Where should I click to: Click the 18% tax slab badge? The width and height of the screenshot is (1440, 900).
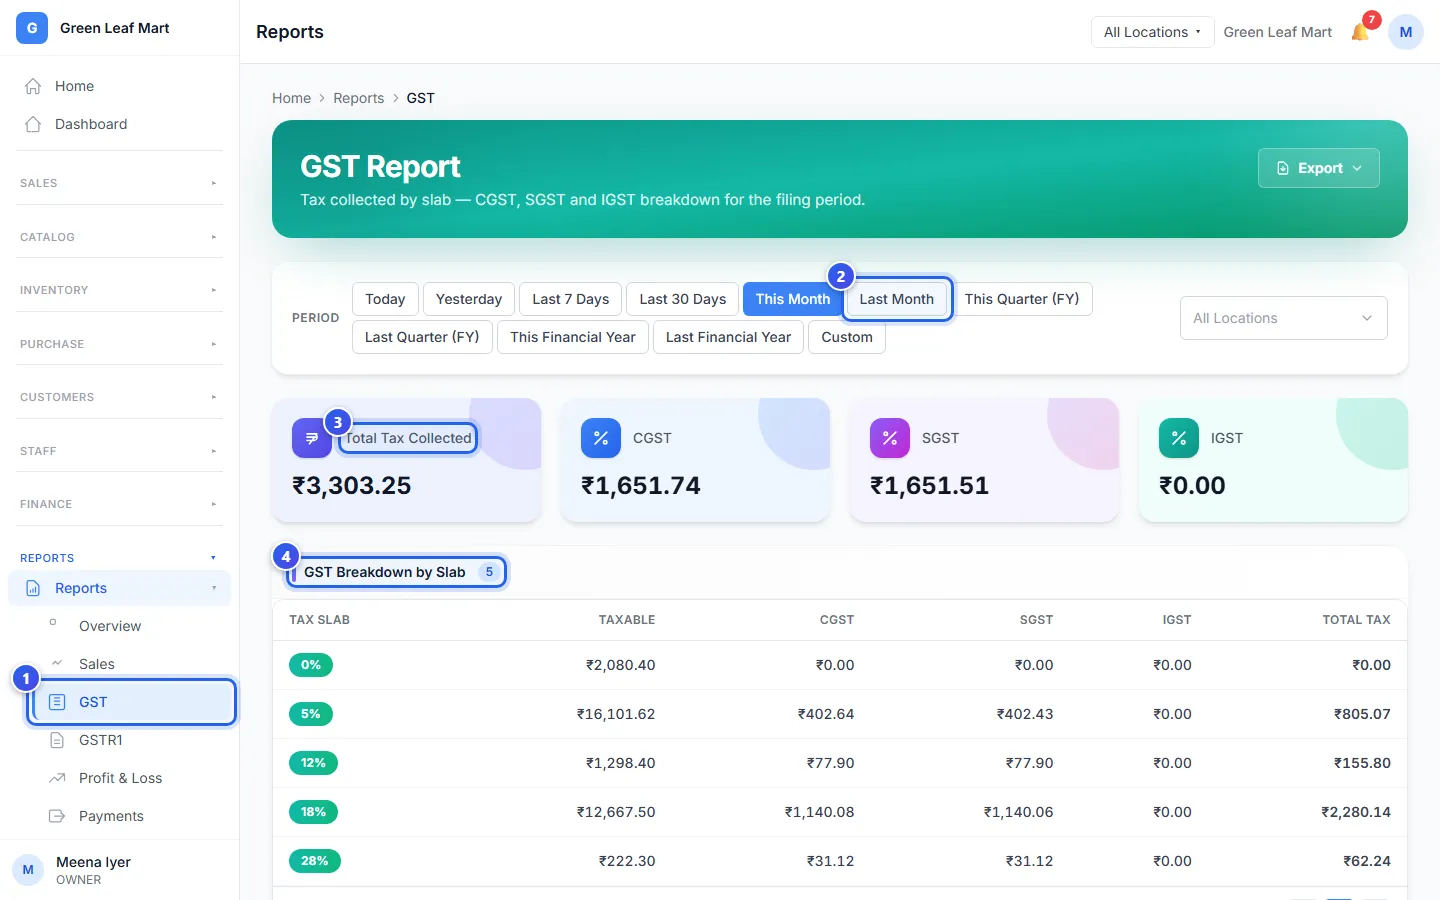313,812
